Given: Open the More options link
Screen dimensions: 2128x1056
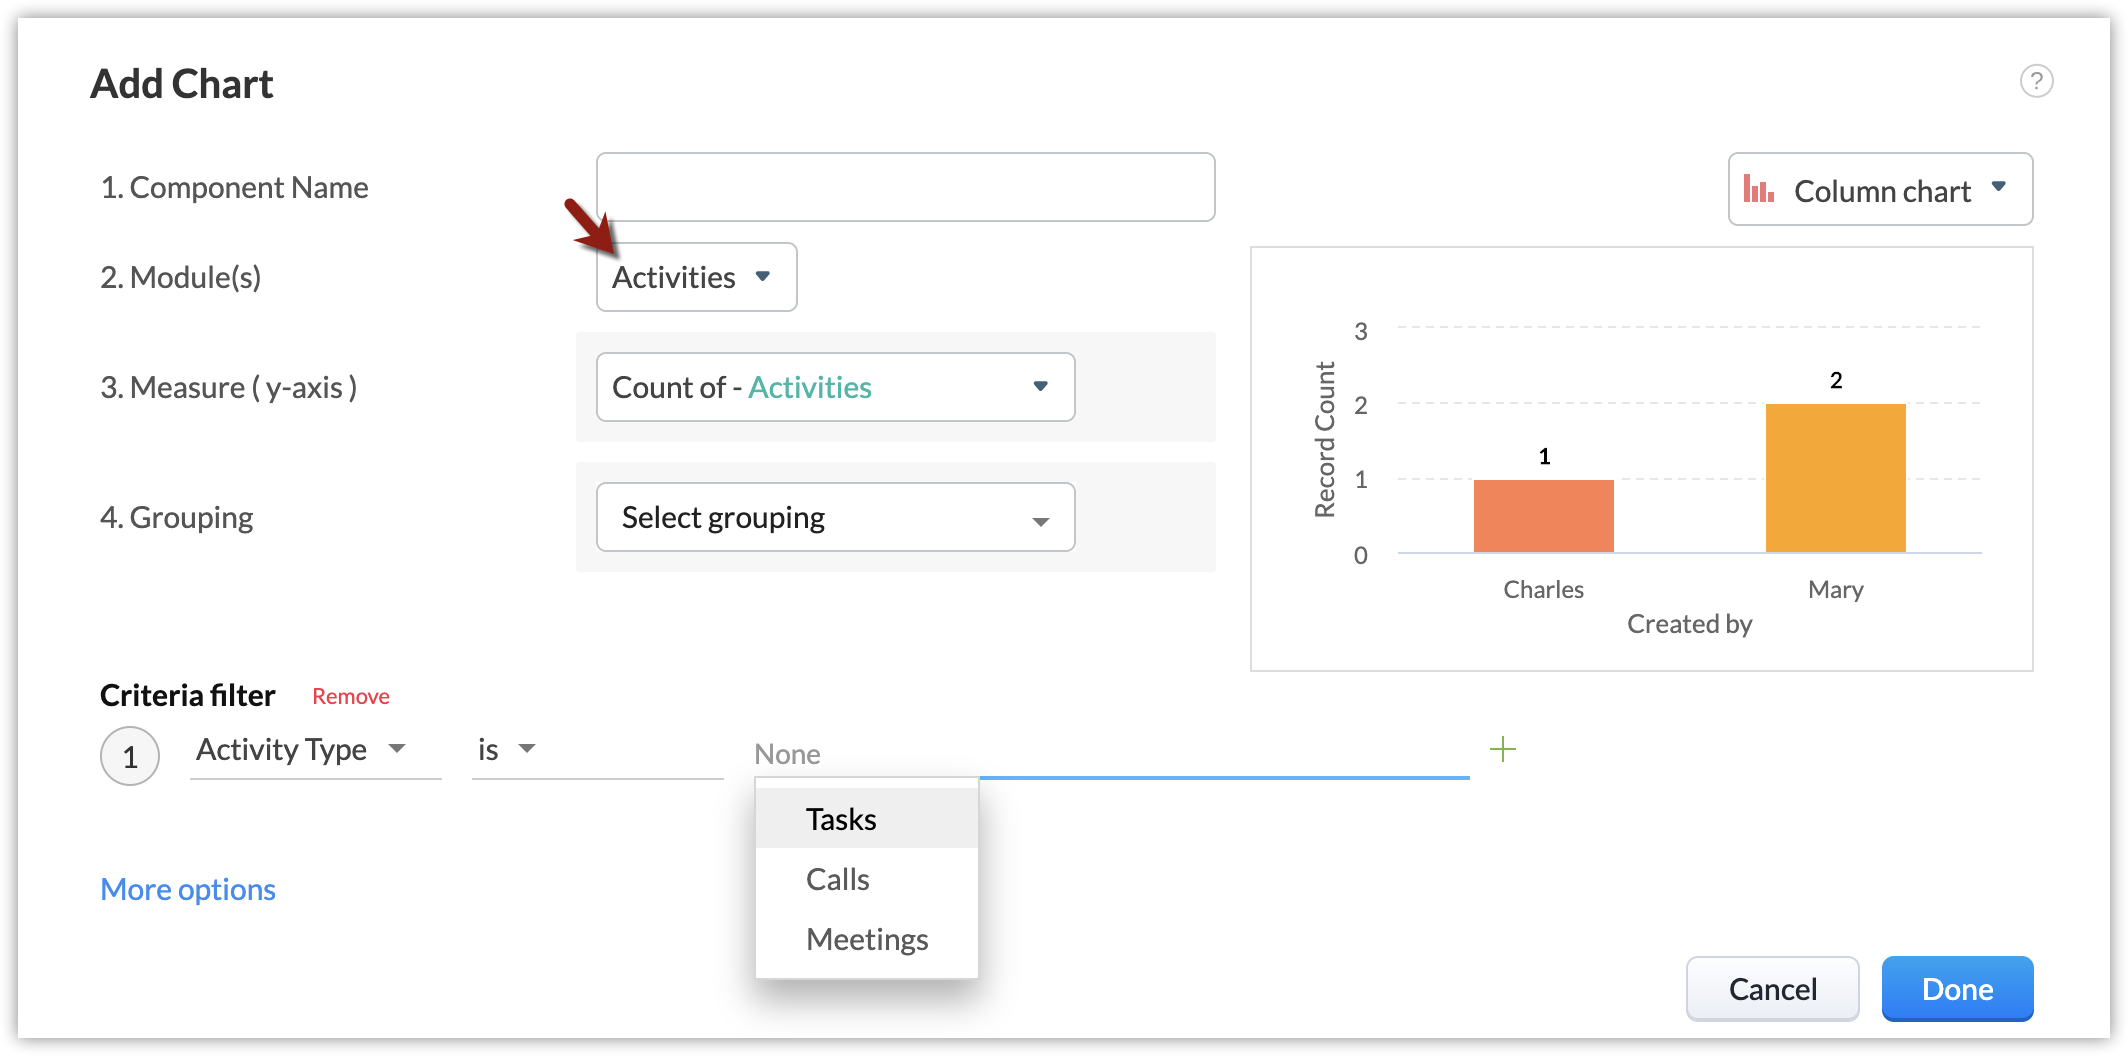Looking at the screenshot, I should click(188, 889).
